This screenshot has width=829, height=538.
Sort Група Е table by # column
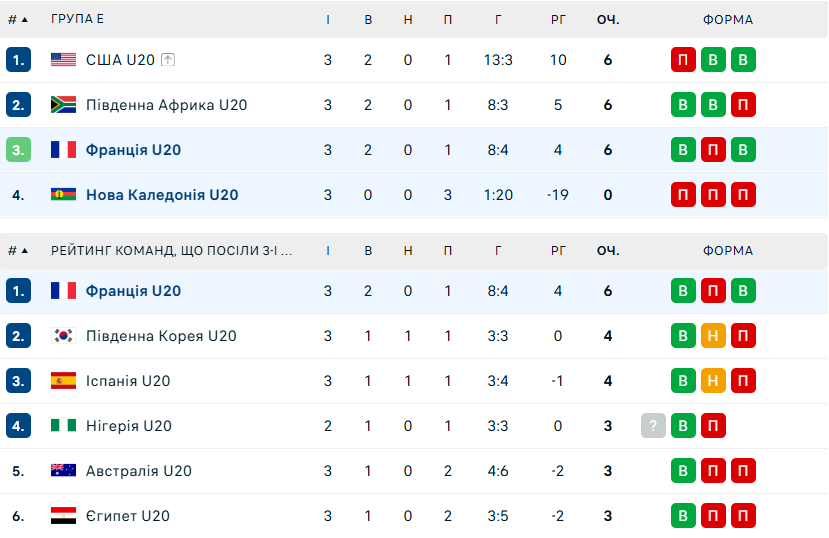coord(18,19)
